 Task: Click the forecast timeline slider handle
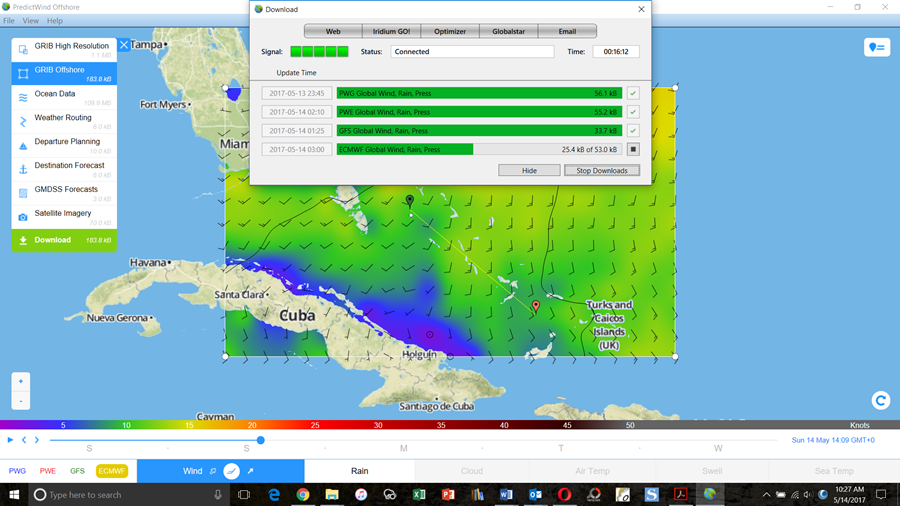(x=260, y=440)
